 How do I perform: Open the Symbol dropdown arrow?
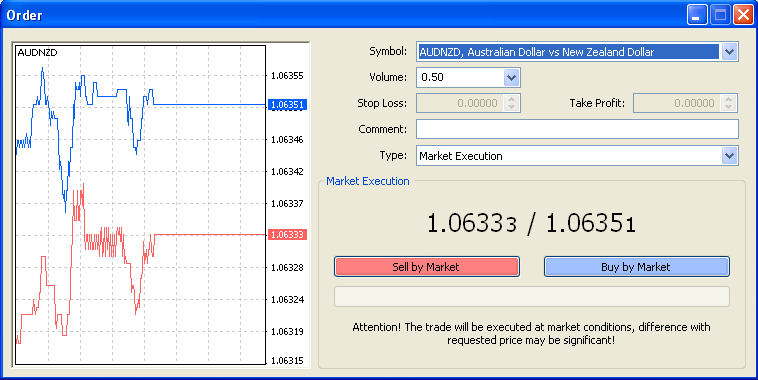coord(729,52)
